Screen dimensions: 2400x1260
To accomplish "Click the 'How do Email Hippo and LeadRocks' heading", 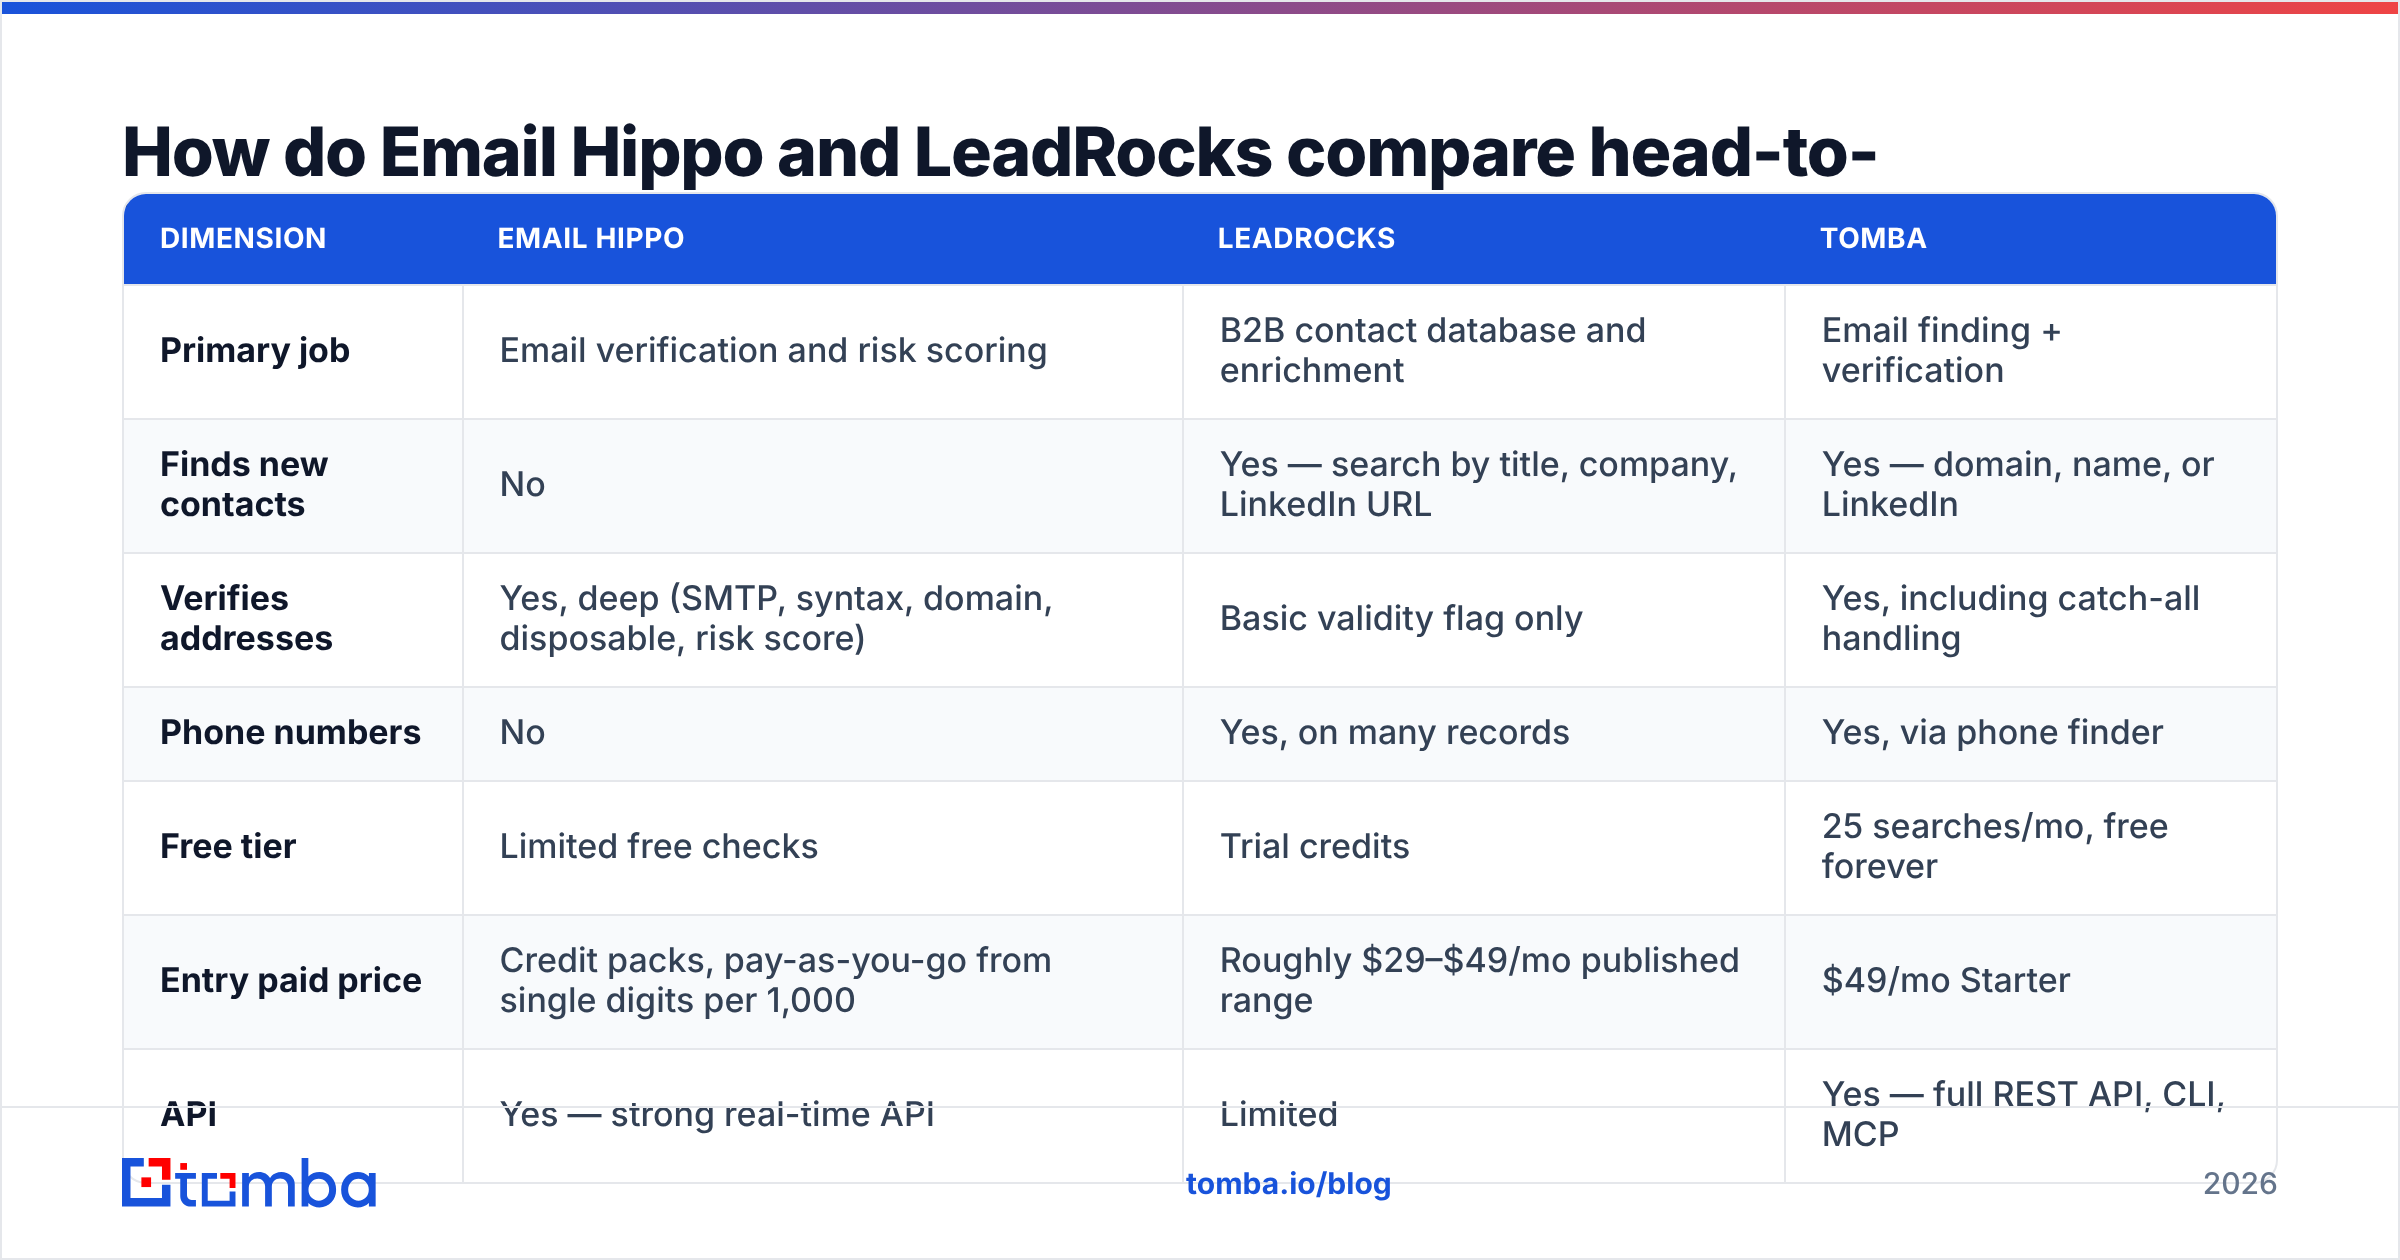I will point(999,152).
